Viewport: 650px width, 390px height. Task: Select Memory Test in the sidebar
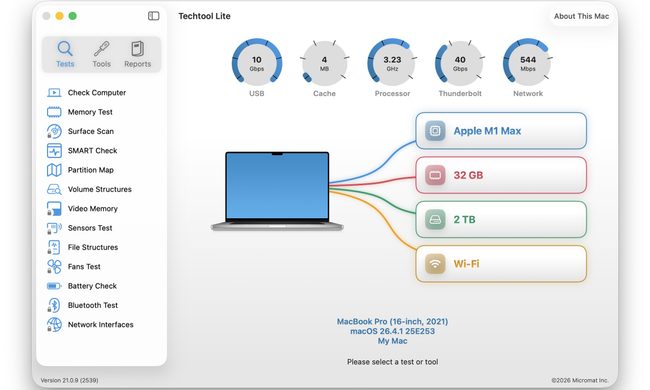pos(90,112)
